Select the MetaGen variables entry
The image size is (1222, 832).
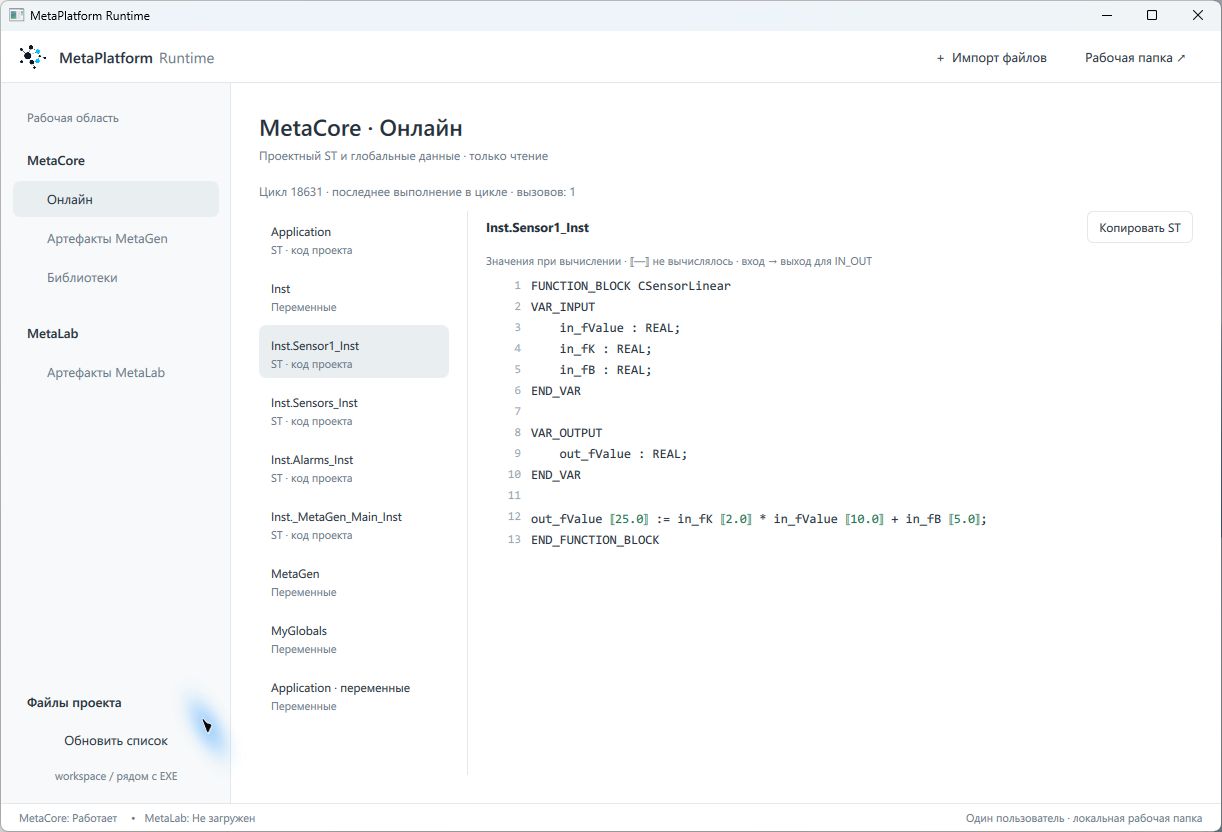point(354,582)
